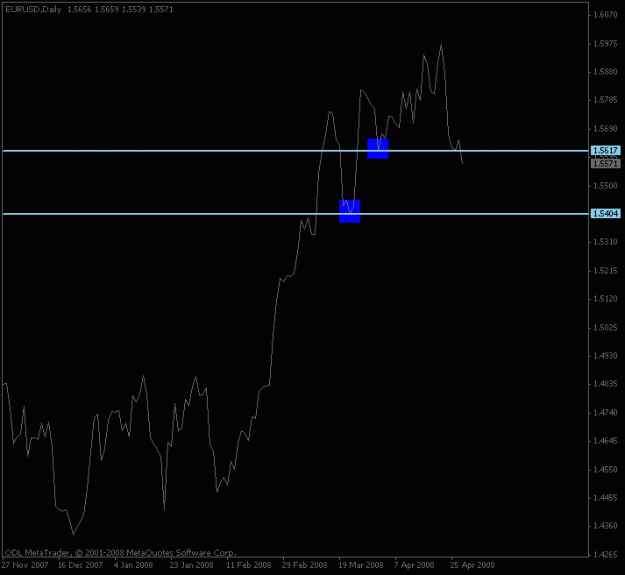Click the 1.5975 price scale value
The height and width of the screenshot is (575, 625).
tap(605, 43)
